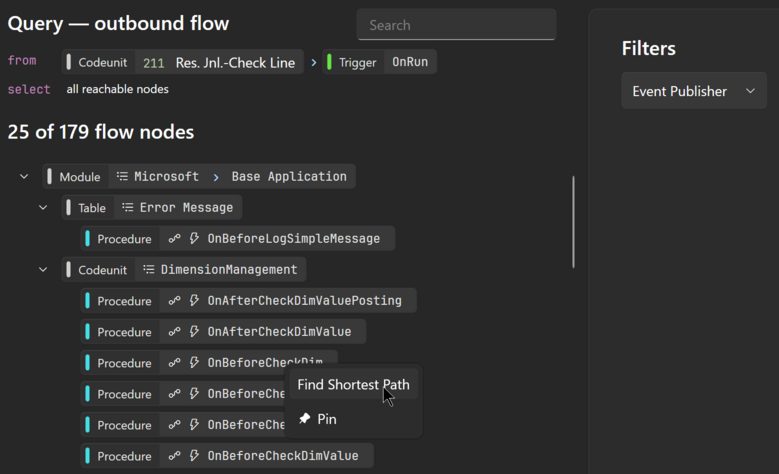Click the flow nodes list scrollbar

pyautogui.click(x=573, y=222)
